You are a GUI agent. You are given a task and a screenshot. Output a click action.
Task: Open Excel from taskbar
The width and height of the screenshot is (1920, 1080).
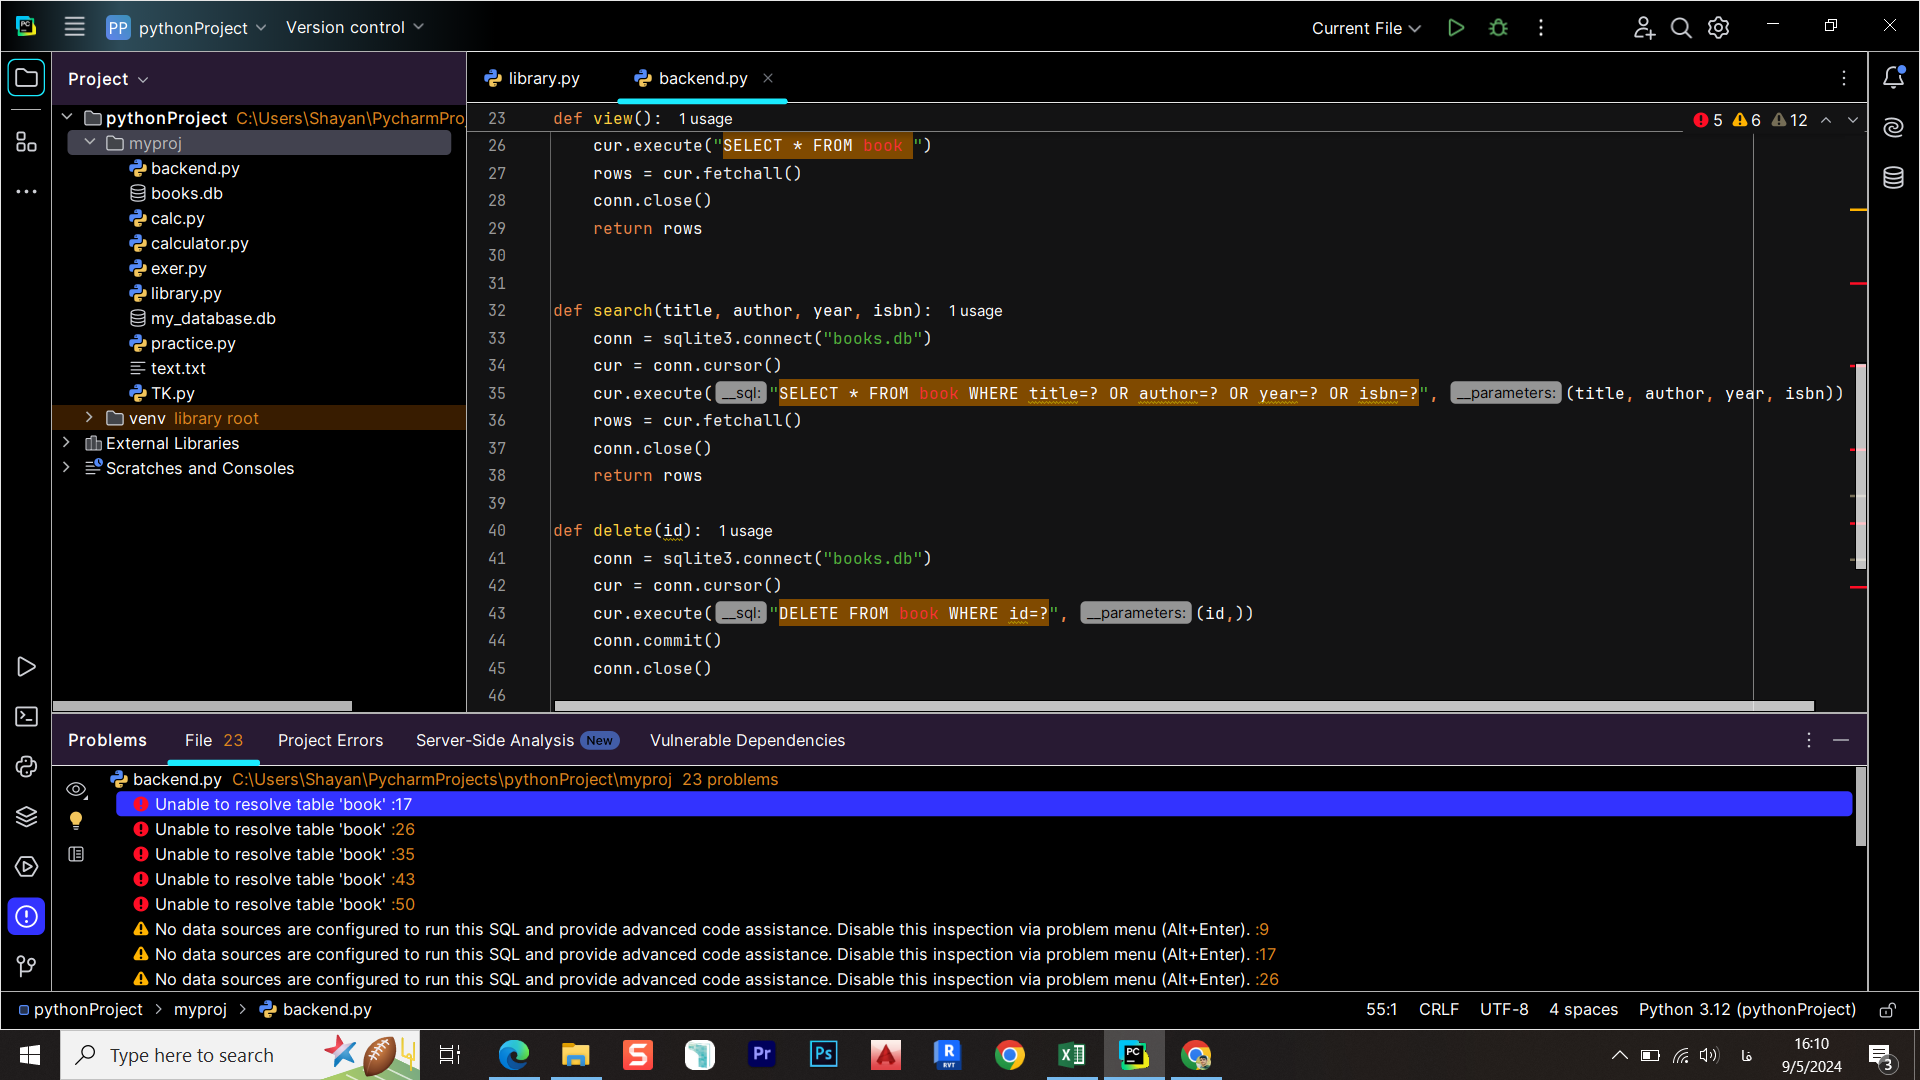(x=1072, y=1055)
